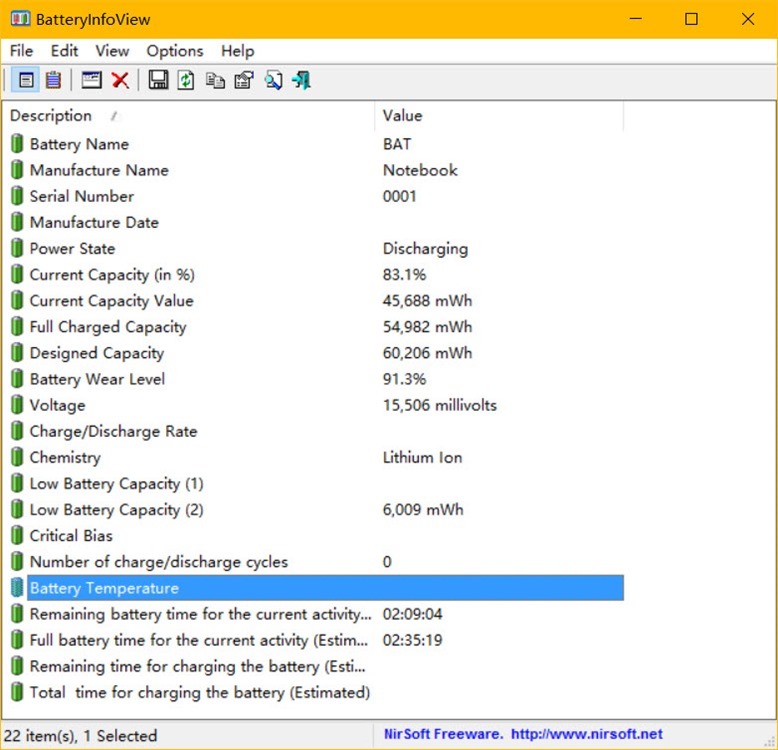778x750 pixels.
Task: Open the View menu
Action: pyautogui.click(x=112, y=51)
